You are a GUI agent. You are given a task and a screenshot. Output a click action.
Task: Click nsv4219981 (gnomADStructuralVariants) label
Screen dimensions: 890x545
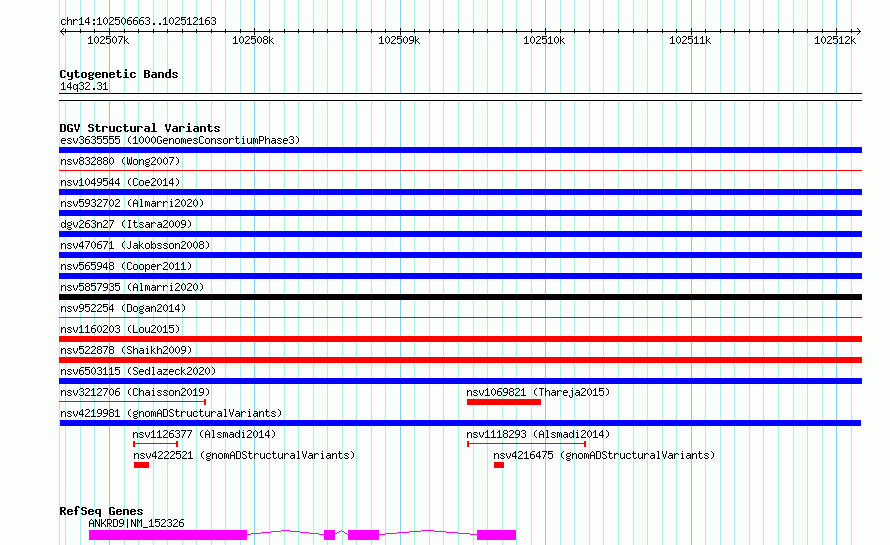[171, 413]
